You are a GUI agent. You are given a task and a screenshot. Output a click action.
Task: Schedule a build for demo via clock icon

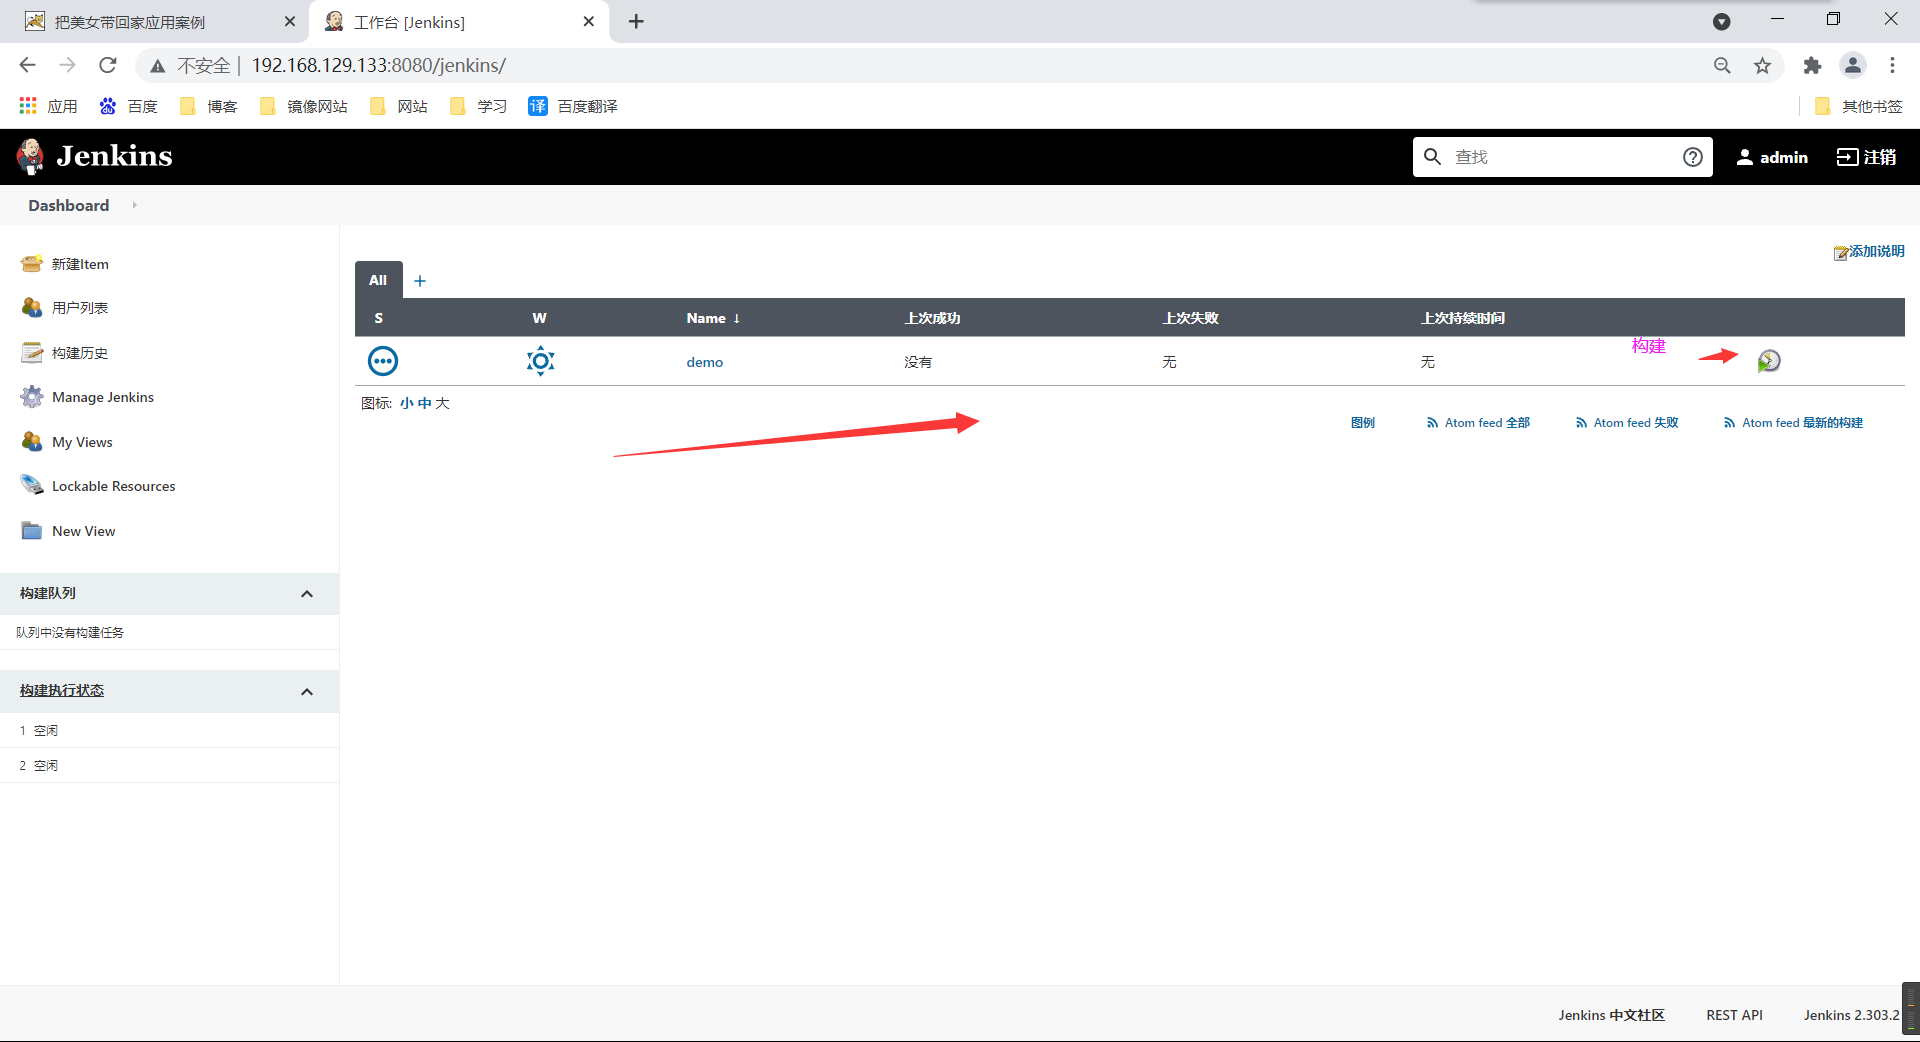pos(1769,361)
